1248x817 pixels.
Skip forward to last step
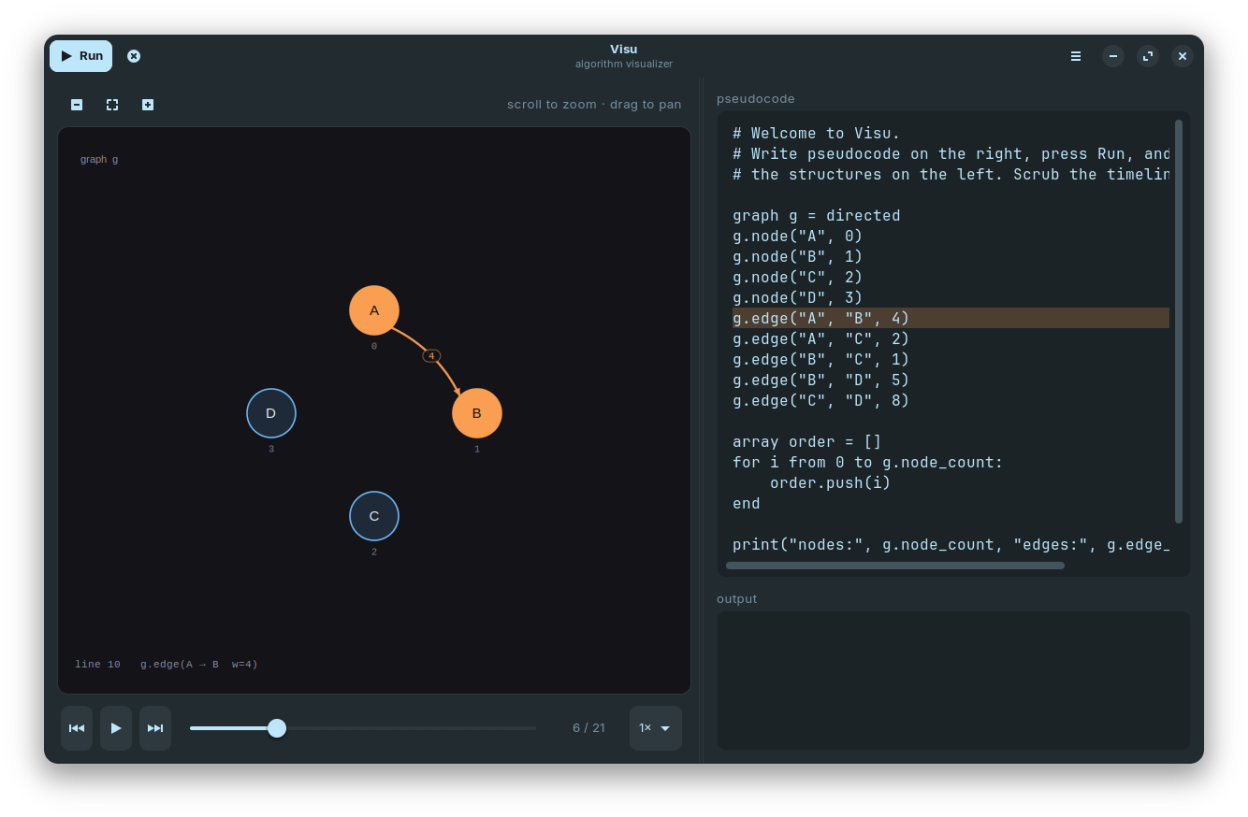[x=155, y=728]
